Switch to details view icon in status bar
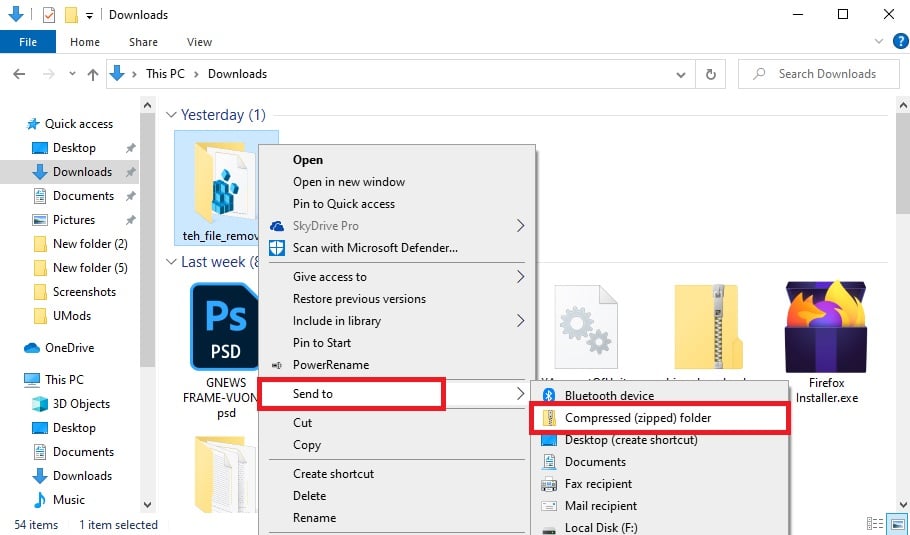 (x=875, y=523)
